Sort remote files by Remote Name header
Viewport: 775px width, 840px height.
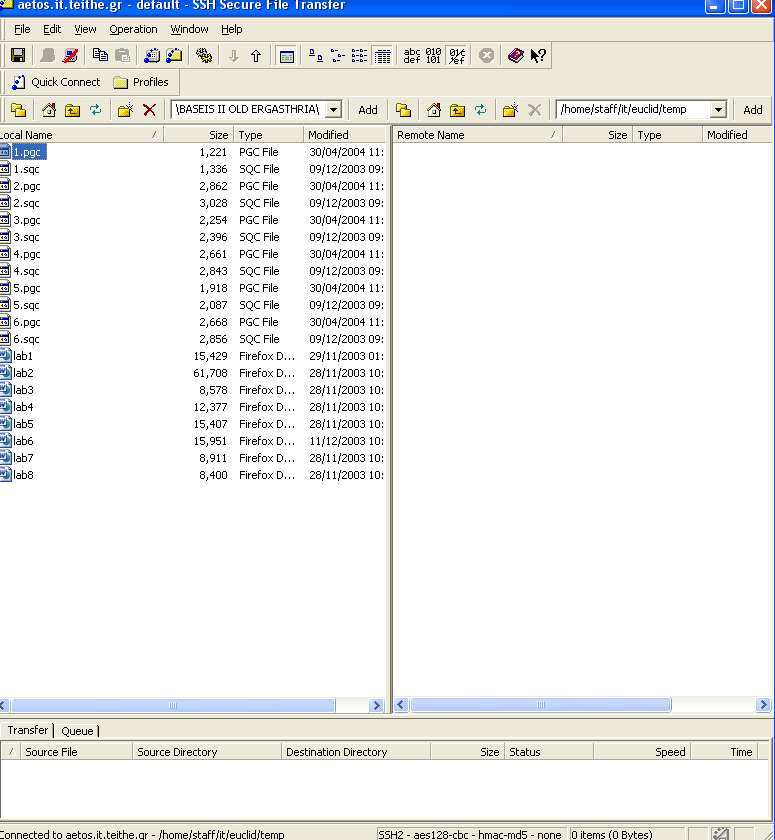tap(477, 135)
